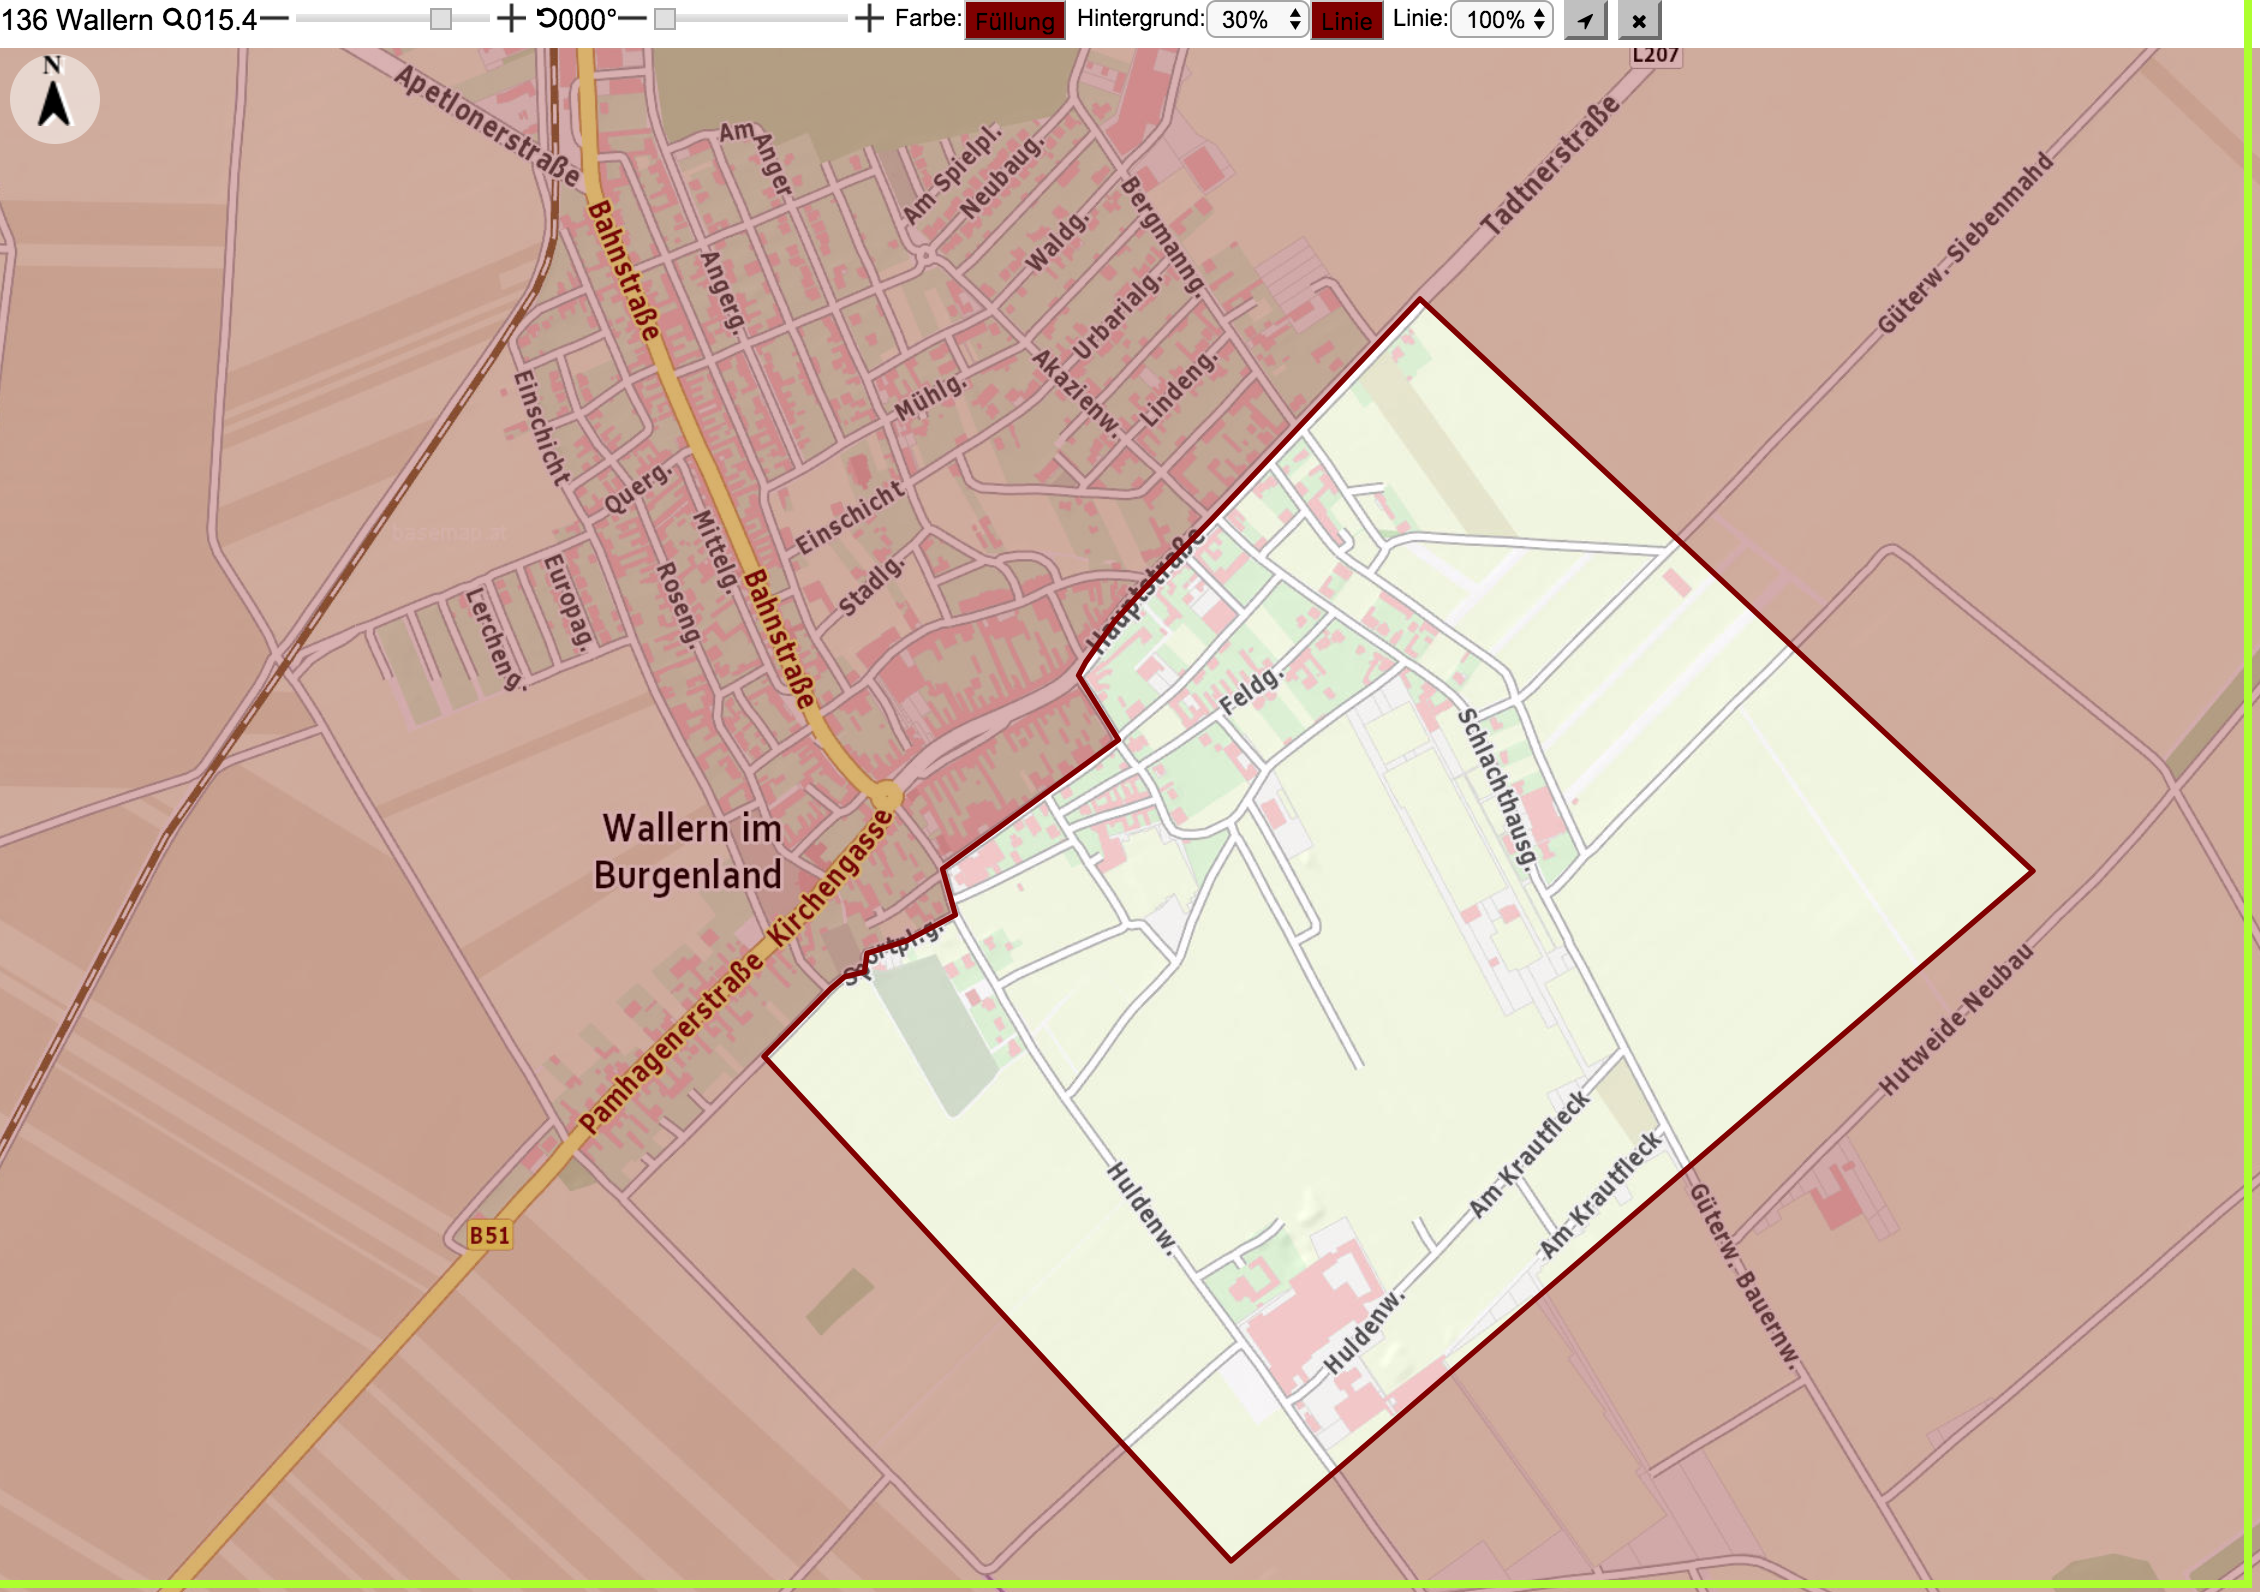Open the Füllung fill color picker
2260x1592 pixels.
(x=1015, y=21)
